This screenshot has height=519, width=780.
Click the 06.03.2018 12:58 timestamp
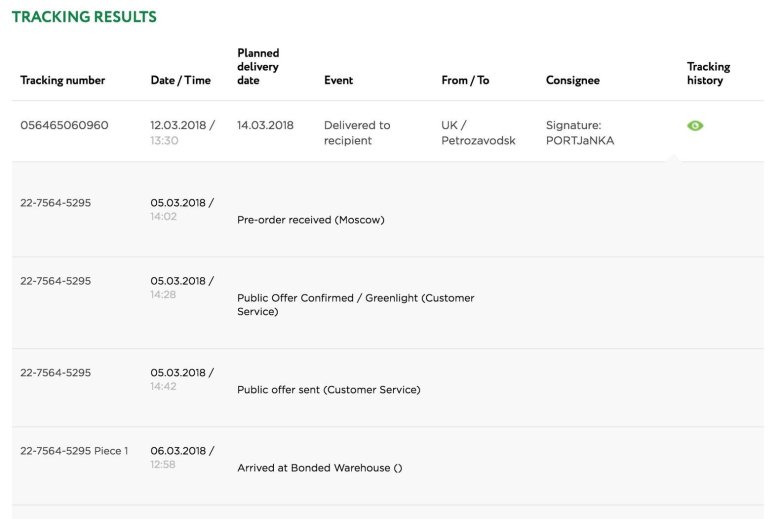(x=181, y=457)
